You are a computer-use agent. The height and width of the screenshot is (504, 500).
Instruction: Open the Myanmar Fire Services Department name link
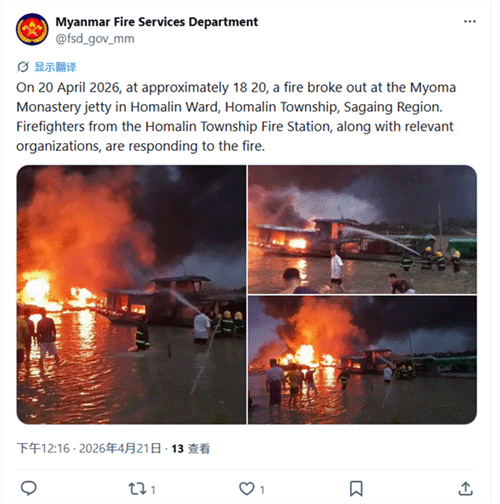(157, 22)
